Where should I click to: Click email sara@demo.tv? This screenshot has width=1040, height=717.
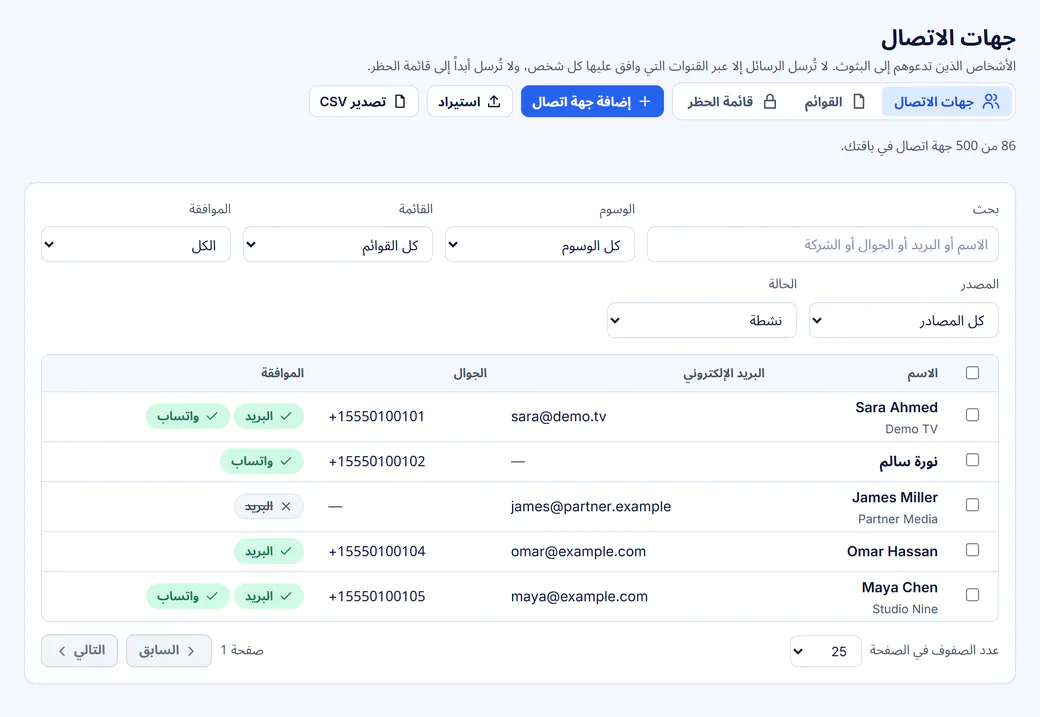pyautogui.click(x=558, y=417)
